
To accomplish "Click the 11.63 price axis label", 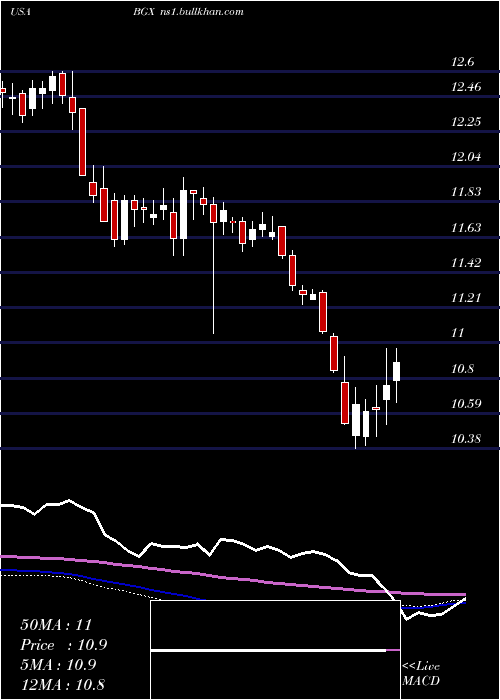I will coord(466,228).
